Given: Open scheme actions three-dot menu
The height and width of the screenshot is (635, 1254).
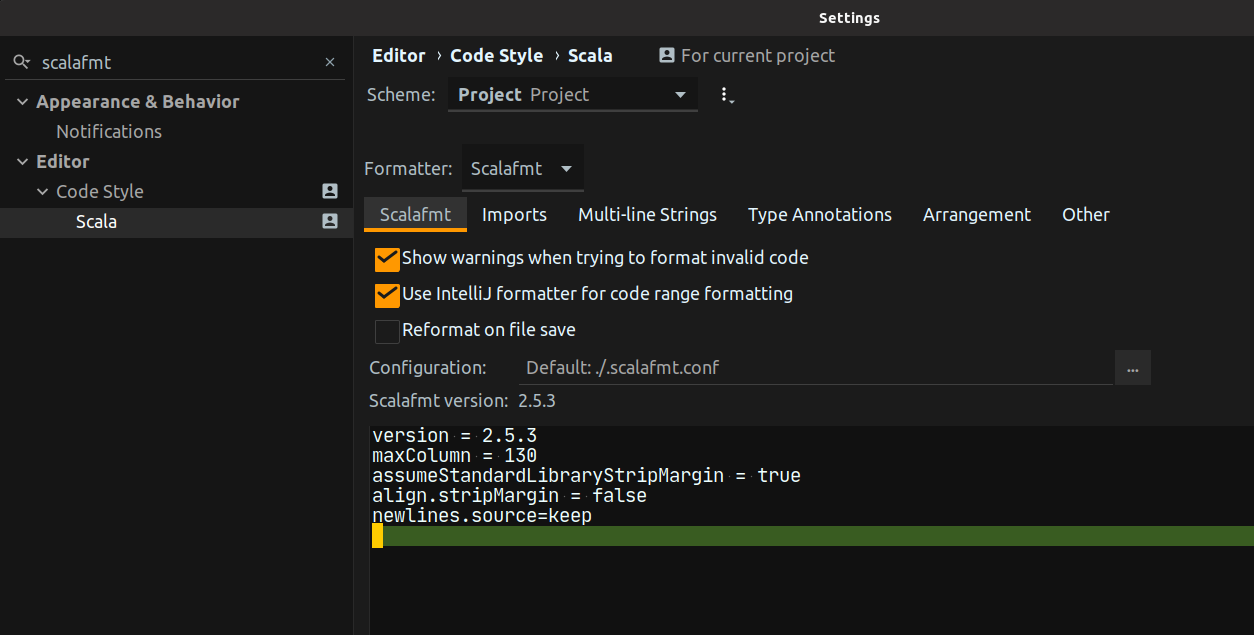Looking at the screenshot, I should 727,95.
